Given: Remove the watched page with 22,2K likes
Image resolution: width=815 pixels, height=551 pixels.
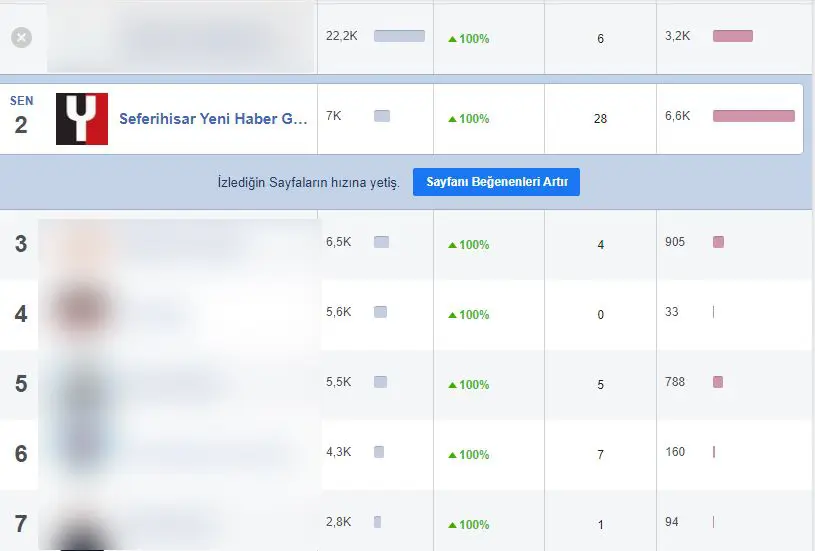Looking at the screenshot, I should 21,37.
